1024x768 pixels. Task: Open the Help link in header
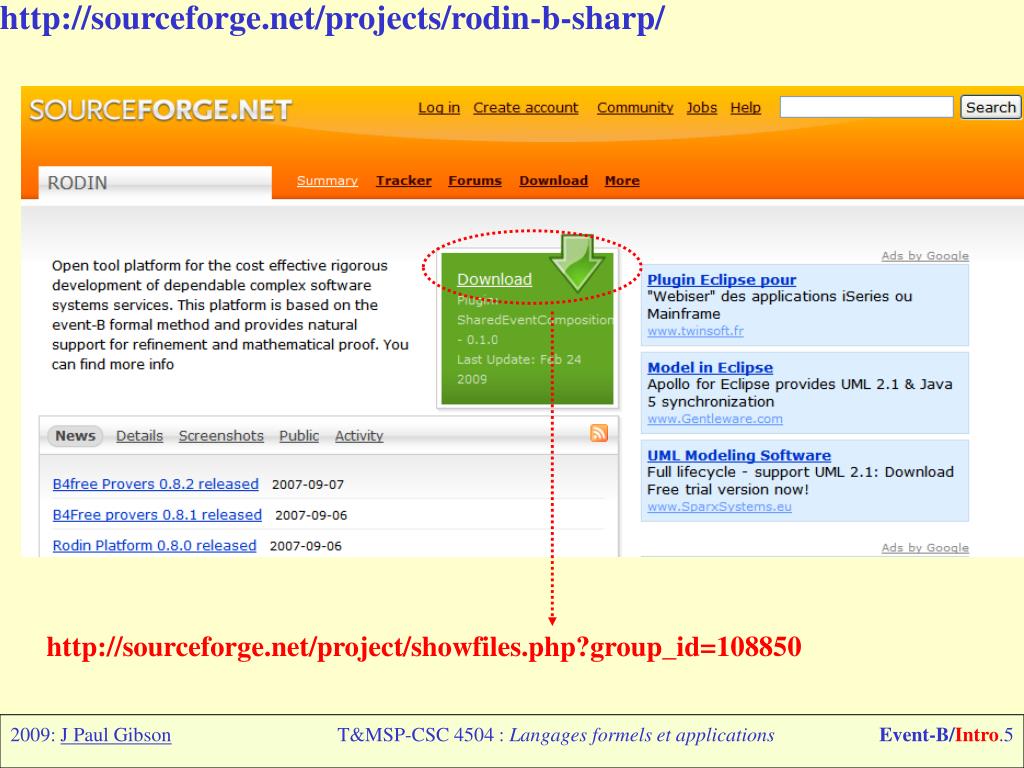[745, 108]
